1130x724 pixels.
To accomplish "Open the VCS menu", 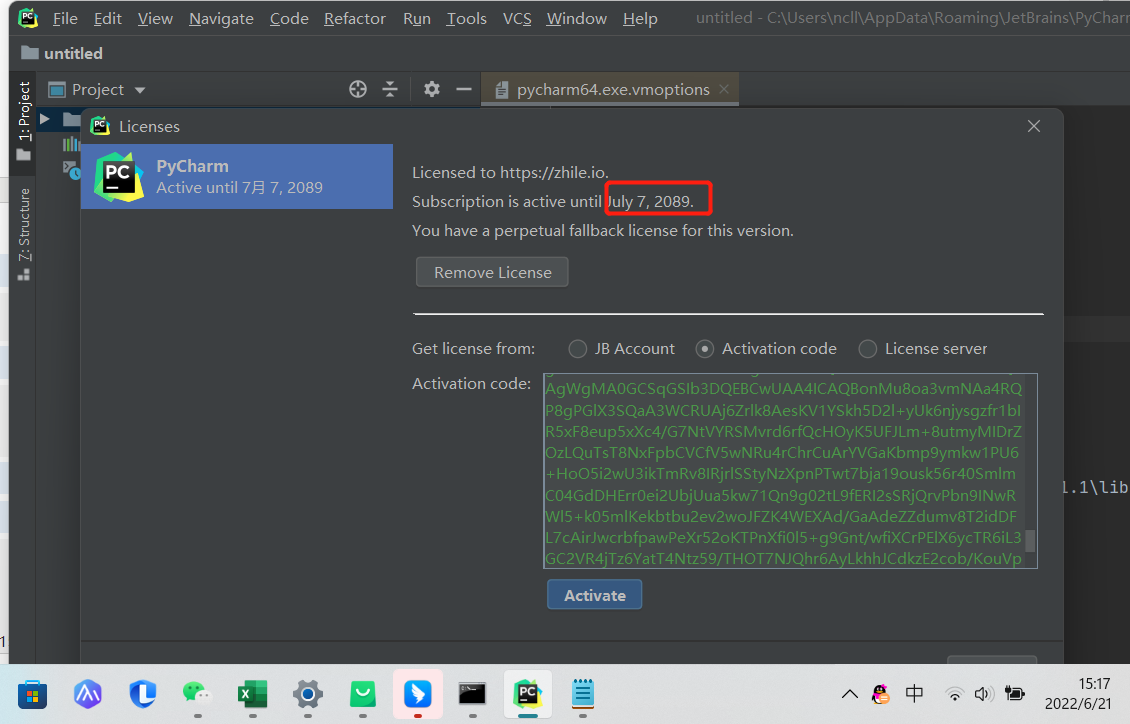I will coord(517,19).
